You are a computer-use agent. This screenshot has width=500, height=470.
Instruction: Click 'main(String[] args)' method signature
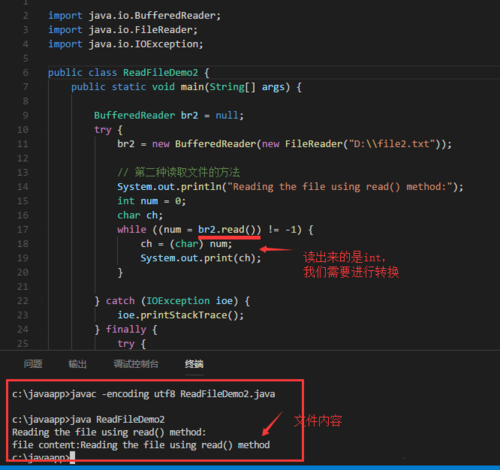[235, 87]
